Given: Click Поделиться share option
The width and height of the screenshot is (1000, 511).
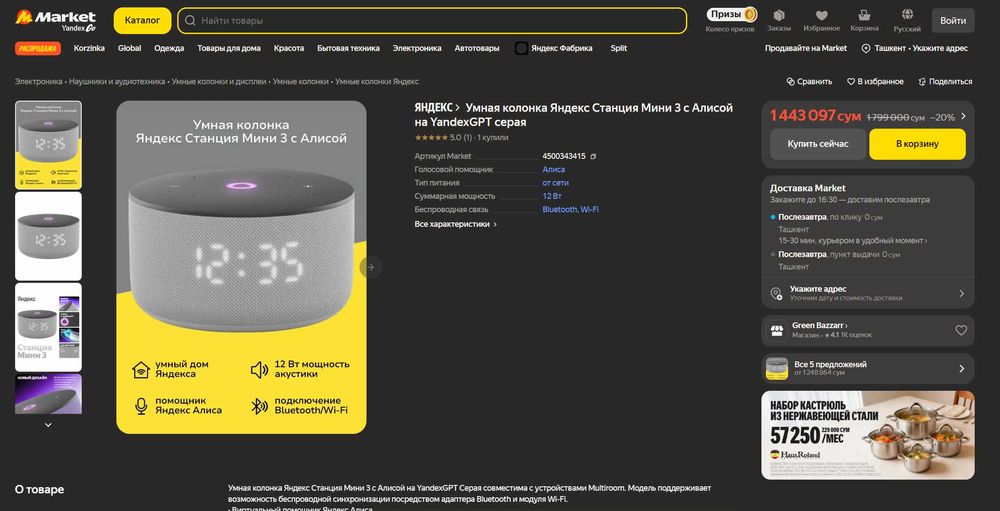Looking at the screenshot, I should pyautogui.click(x=945, y=82).
